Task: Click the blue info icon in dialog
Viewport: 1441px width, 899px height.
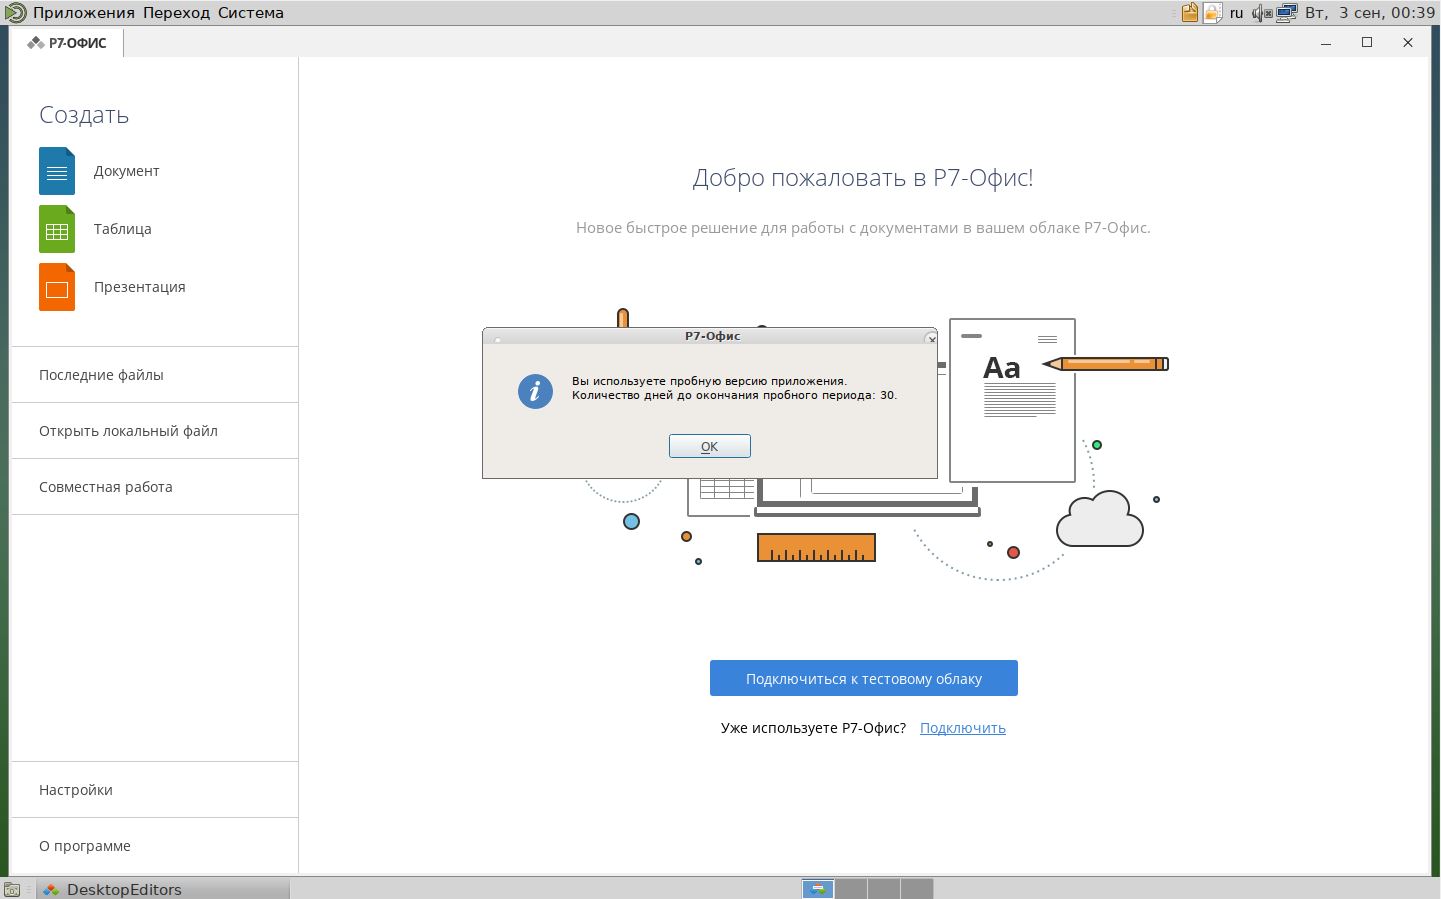Action: point(535,391)
